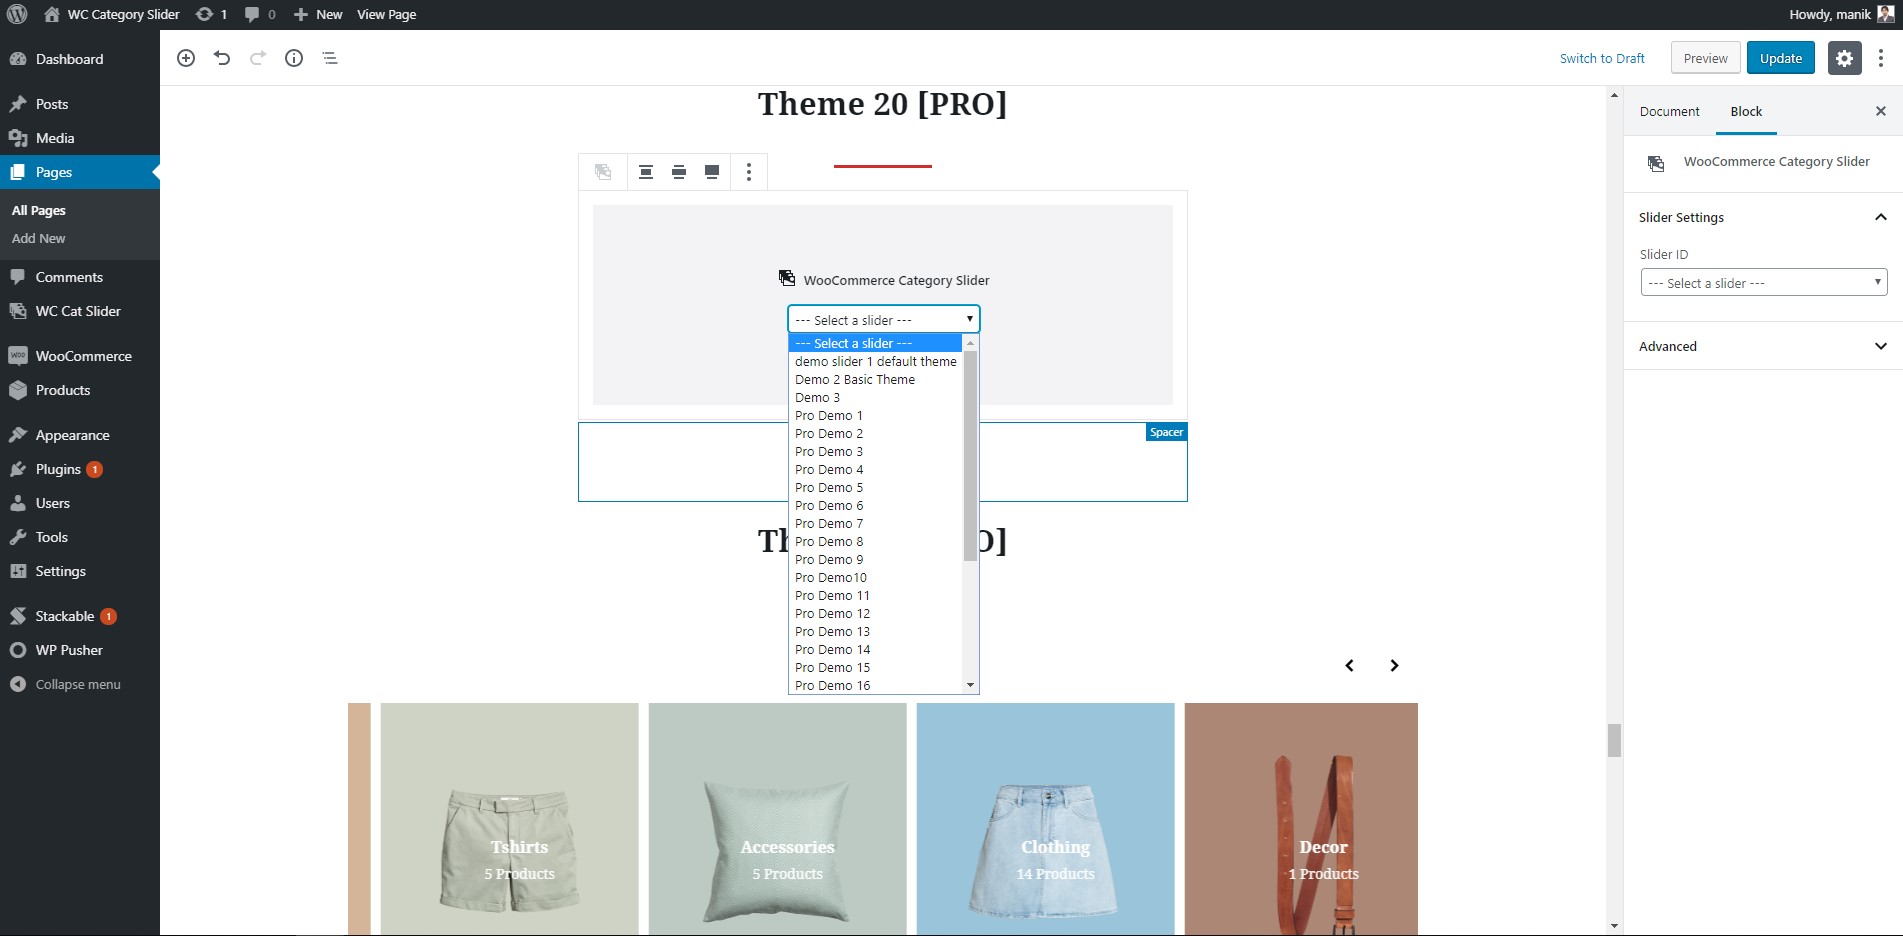The width and height of the screenshot is (1903, 936).
Task: Choose demo slider 1 default theme option
Action: (x=875, y=361)
